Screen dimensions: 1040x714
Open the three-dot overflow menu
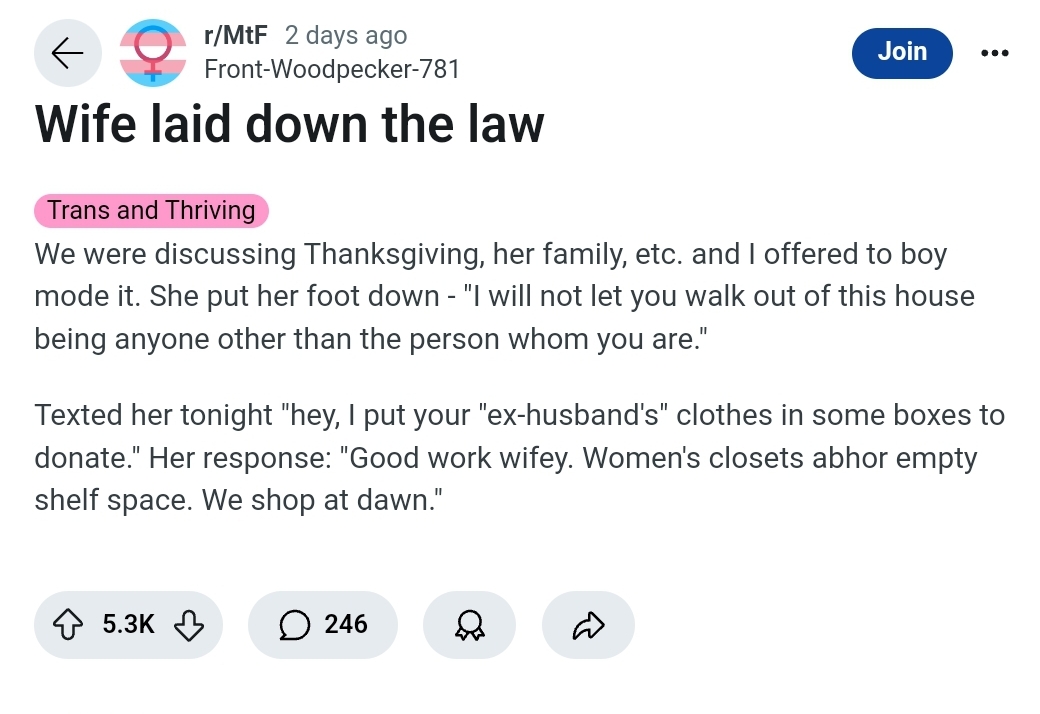(x=994, y=53)
